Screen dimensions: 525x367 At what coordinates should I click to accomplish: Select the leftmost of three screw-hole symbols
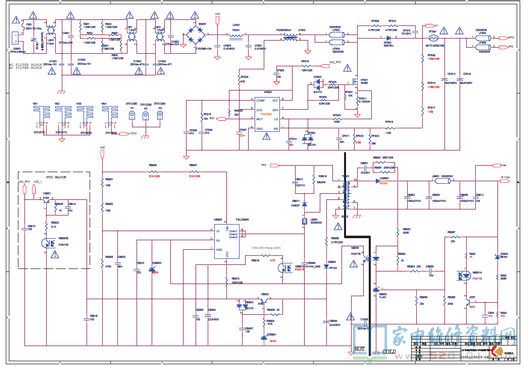132,116
